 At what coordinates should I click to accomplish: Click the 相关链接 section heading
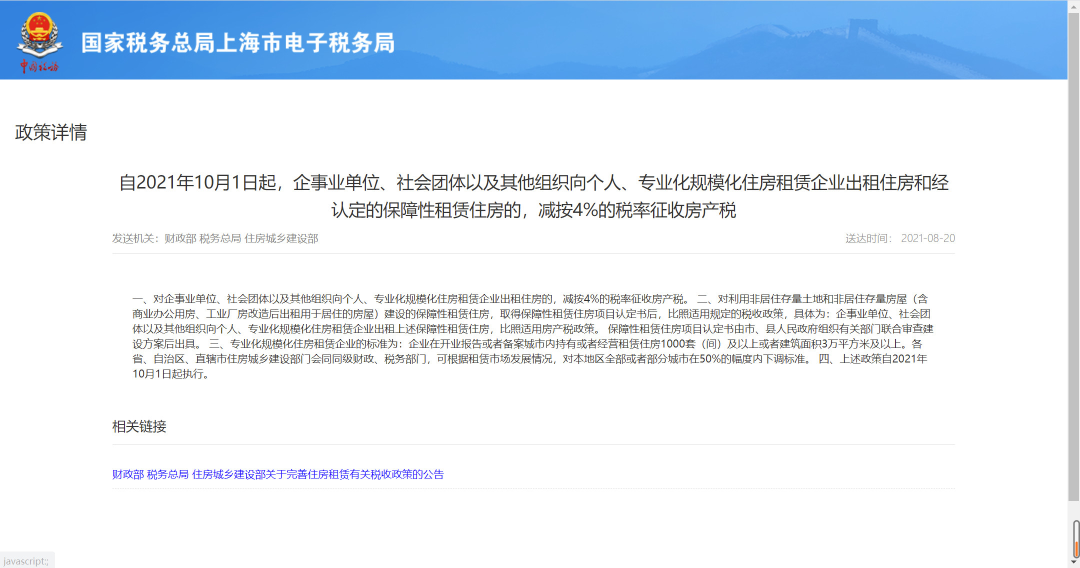click(139, 427)
